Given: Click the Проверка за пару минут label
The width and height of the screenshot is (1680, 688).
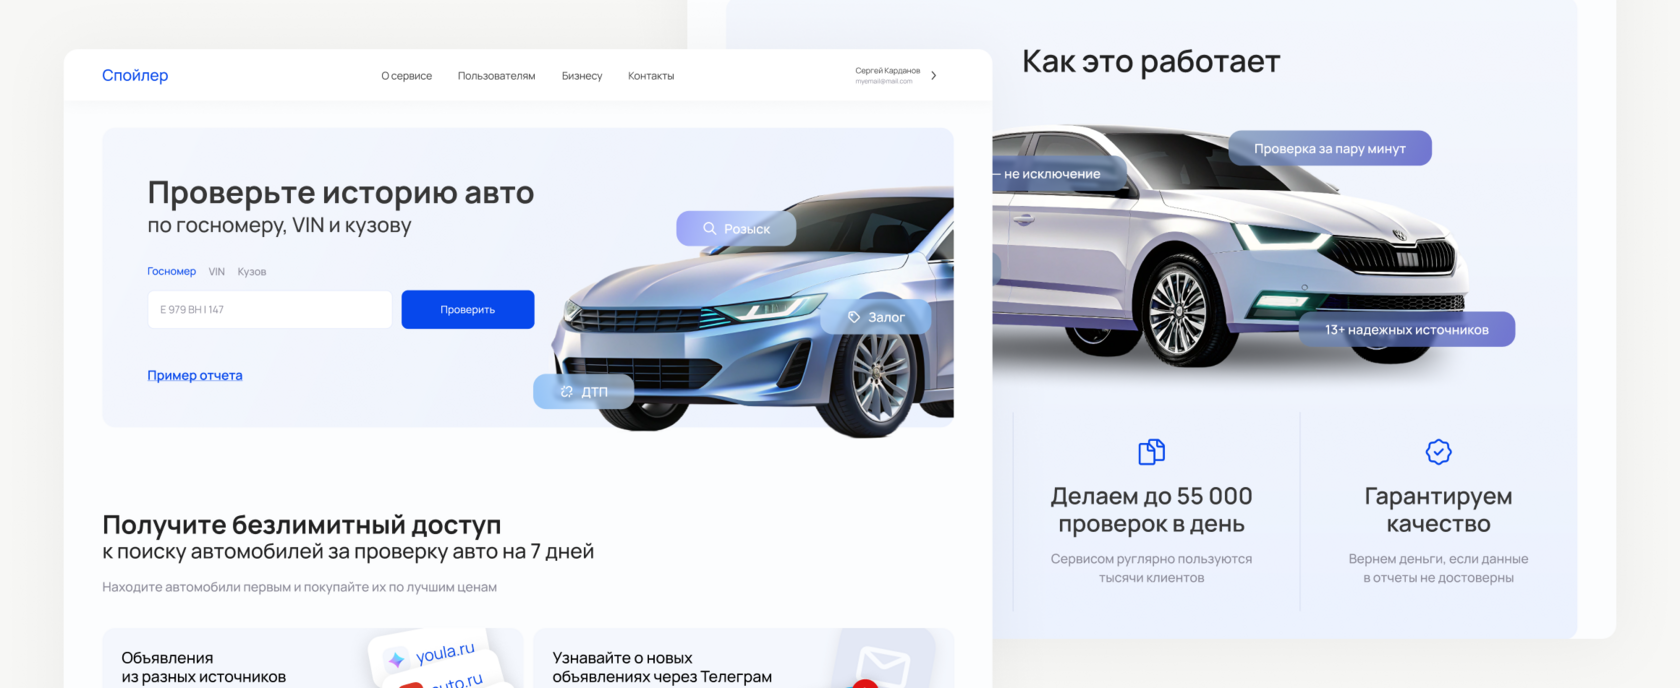Looking at the screenshot, I should click(x=1330, y=148).
